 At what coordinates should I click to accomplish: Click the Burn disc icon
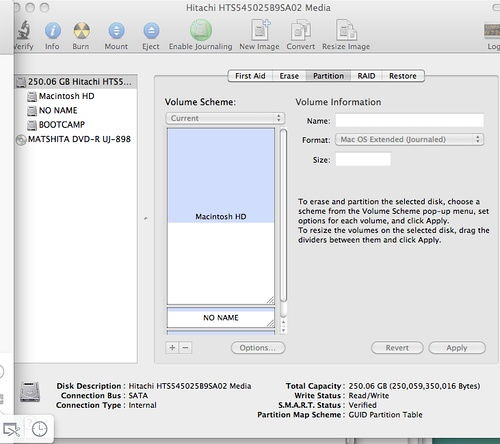[x=81, y=31]
